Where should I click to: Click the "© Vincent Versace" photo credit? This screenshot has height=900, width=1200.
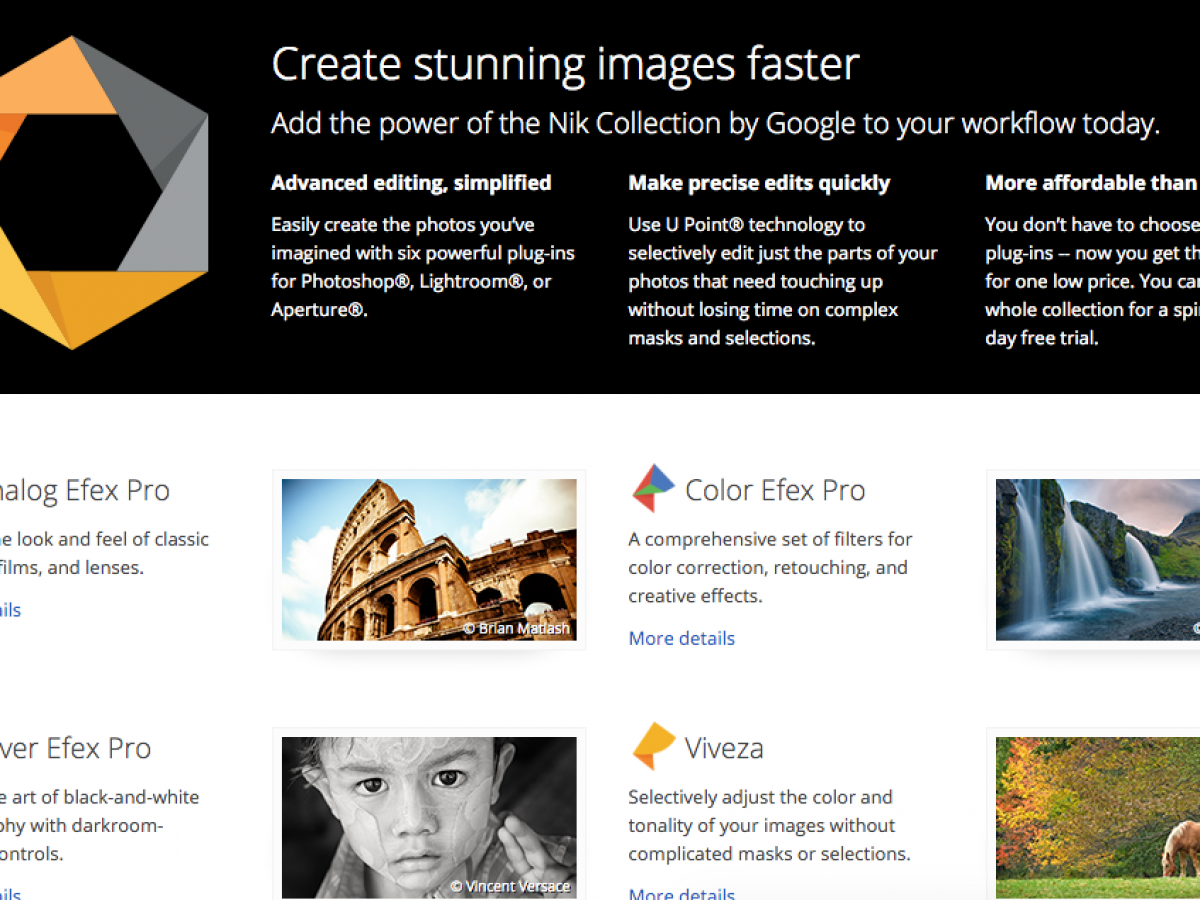click(510, 886)
